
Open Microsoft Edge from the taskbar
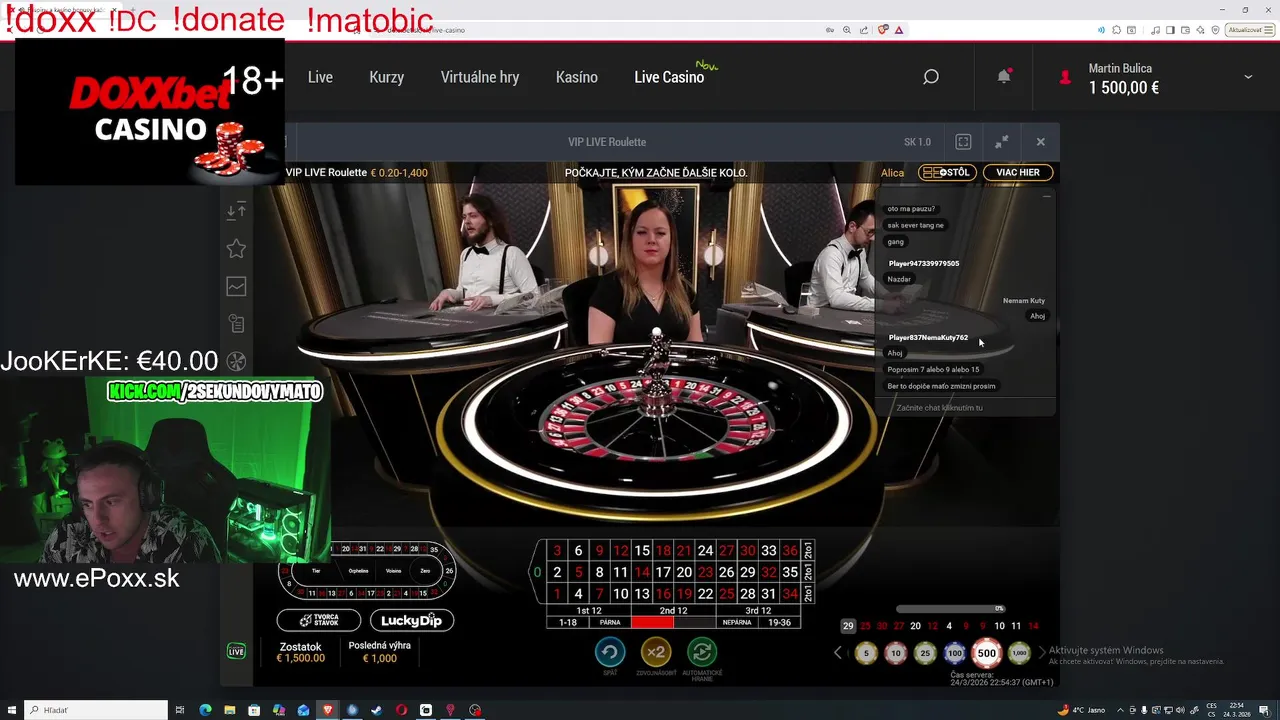[x=205, y=710]
